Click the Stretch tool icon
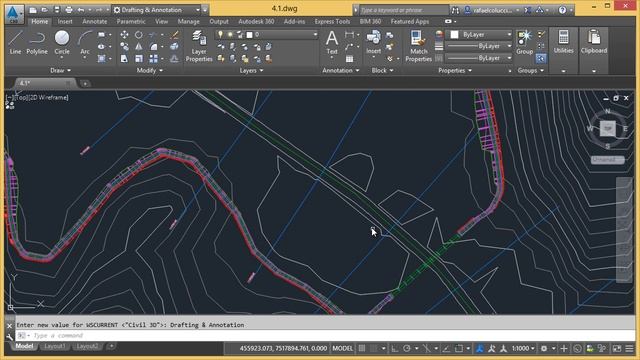Image resolution: width=640 pixels, height=360 pixels. click(124, 59)
